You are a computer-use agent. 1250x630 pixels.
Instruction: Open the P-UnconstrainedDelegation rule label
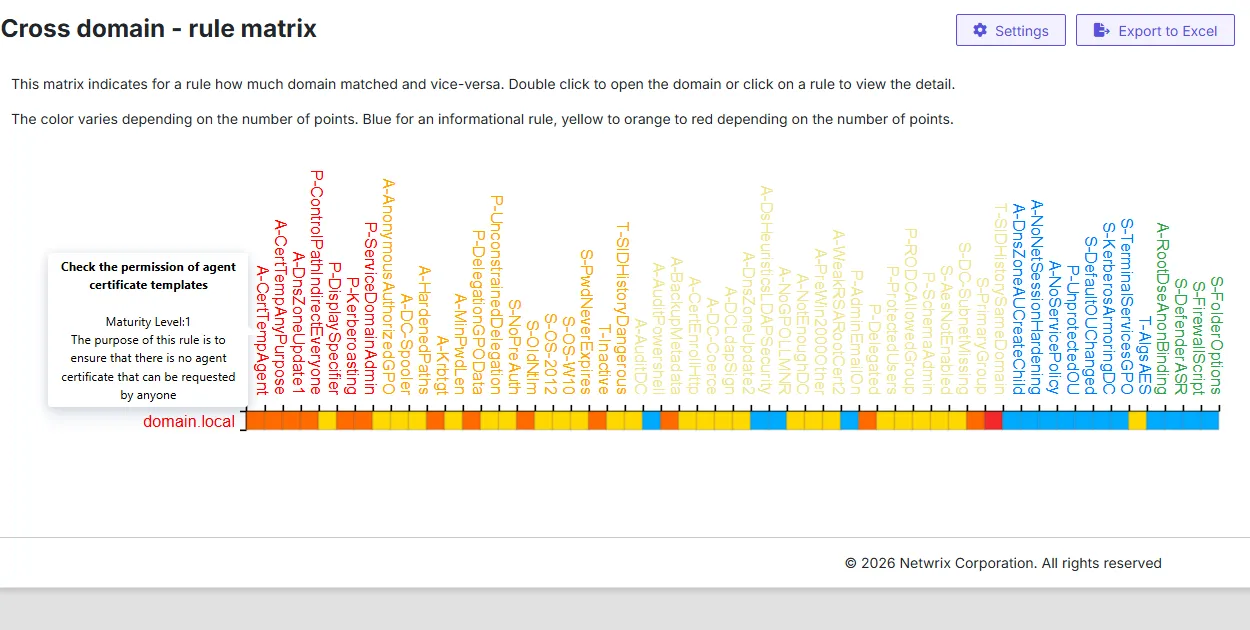click(x=496, y=295)
